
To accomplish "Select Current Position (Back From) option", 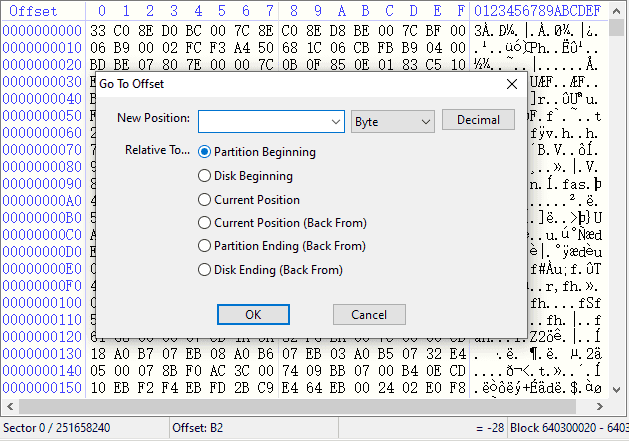I will click(x=205, y=223).
